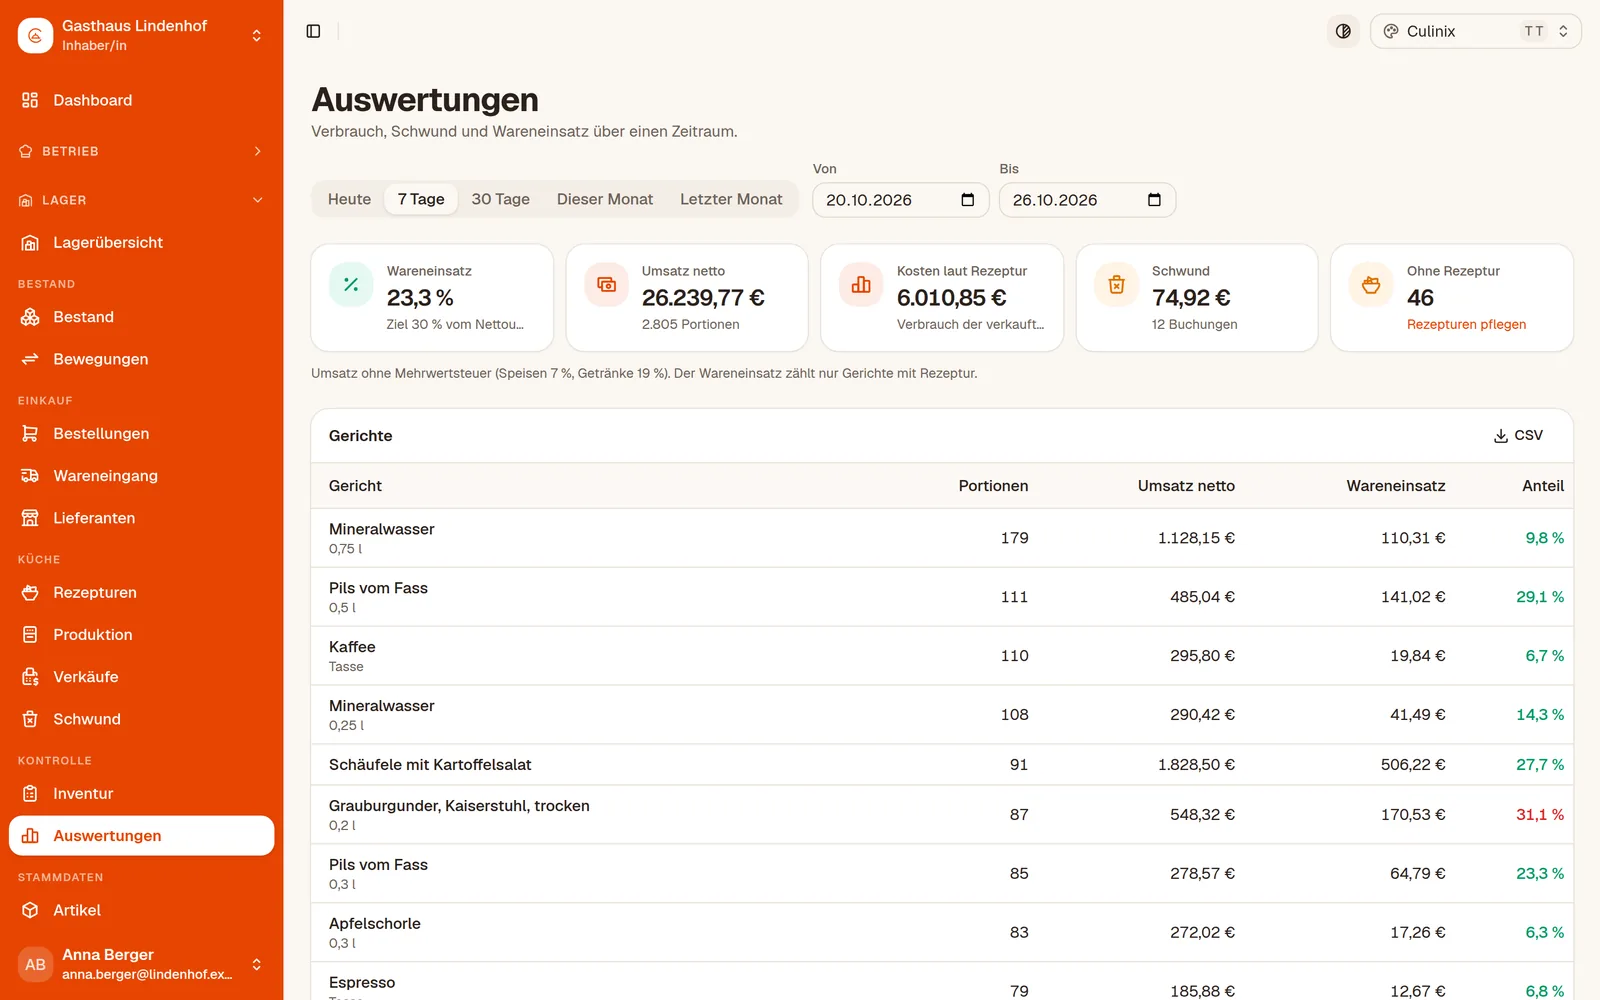
Task: Open the Gasthaus Lindenhof organization switcher
Action: pyautogui.click(x=141, y=35)
